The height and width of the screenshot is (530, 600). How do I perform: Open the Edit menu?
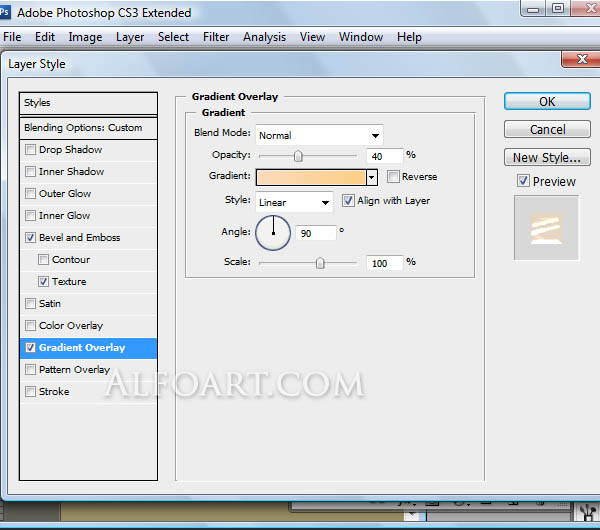(45, 37)
